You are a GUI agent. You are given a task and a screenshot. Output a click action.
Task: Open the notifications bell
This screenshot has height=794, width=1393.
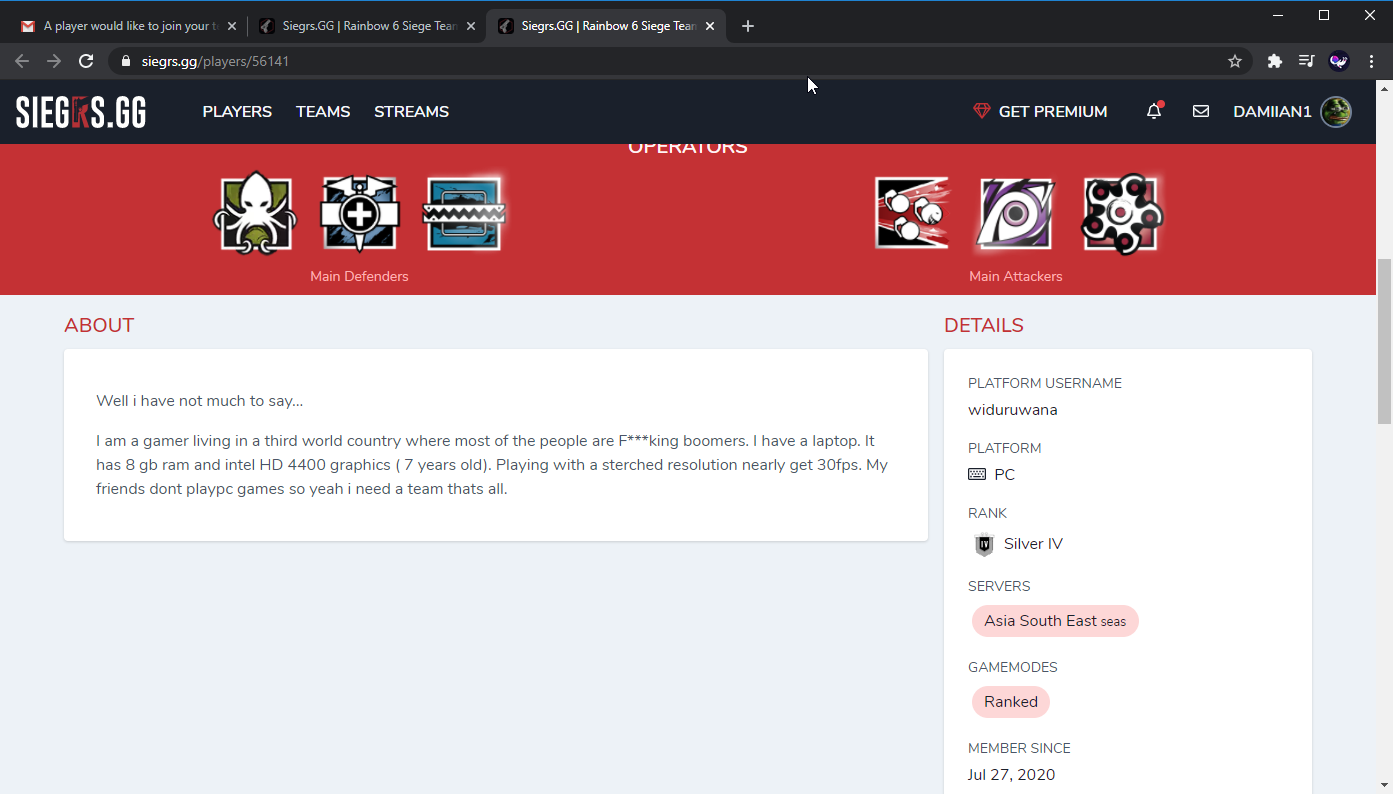1154,112
